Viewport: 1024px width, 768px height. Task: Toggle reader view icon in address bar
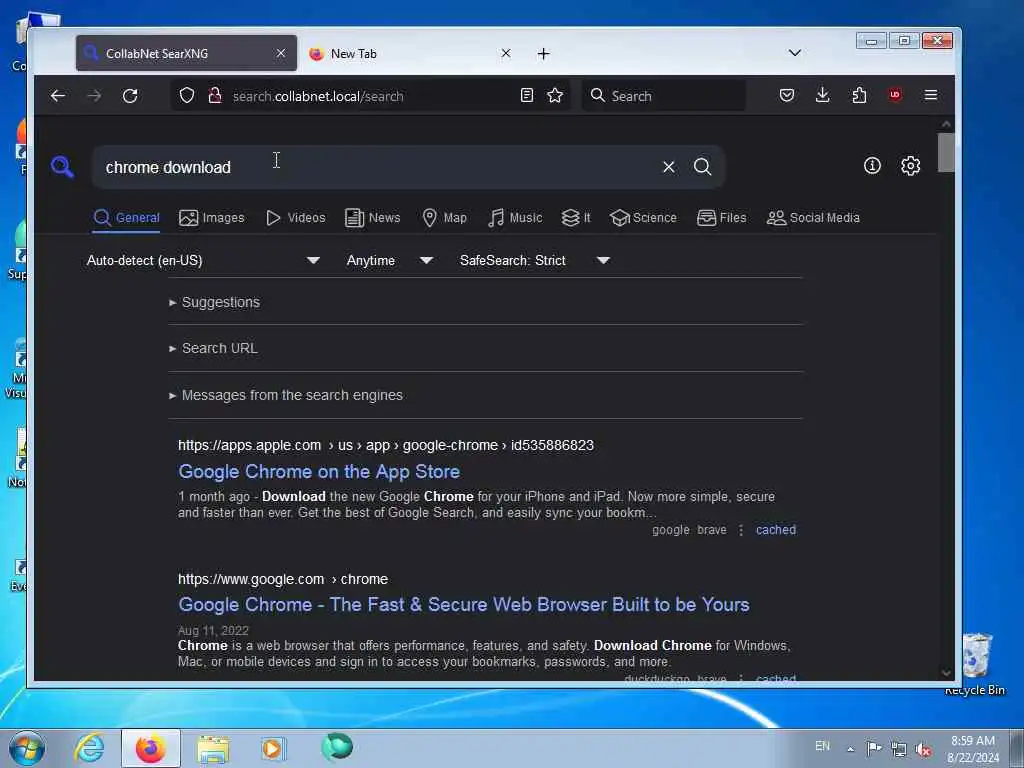527,96
